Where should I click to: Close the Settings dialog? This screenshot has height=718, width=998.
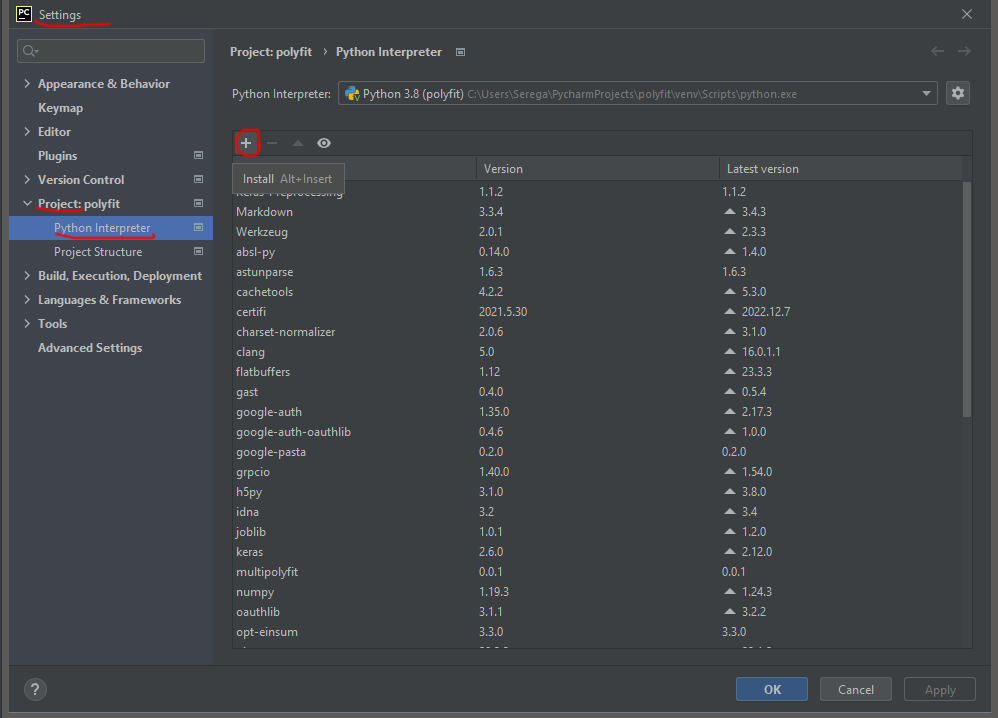(967, 14)
